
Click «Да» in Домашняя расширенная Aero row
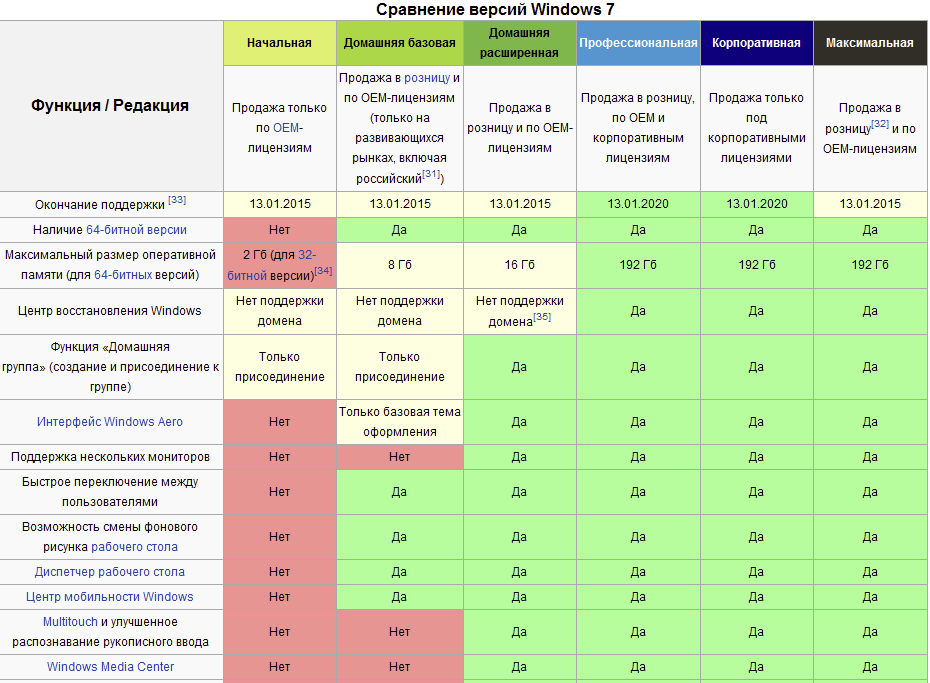(520, 422)
